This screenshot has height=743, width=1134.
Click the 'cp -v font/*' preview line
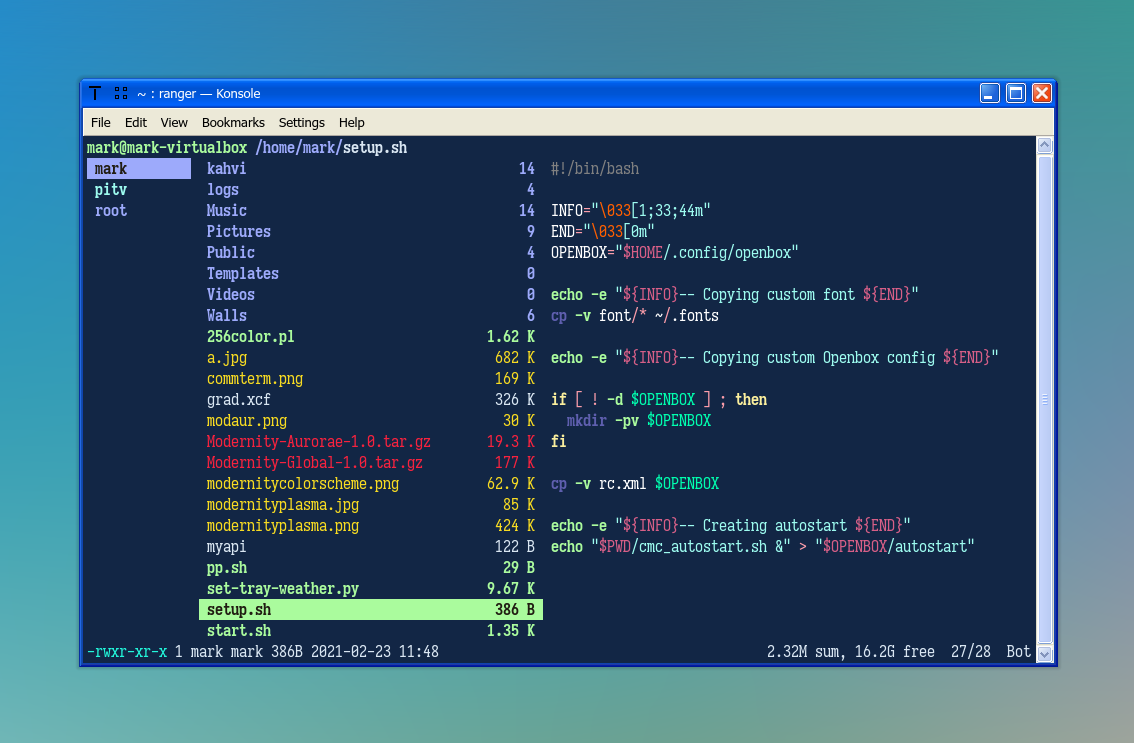tap(634, 315)
